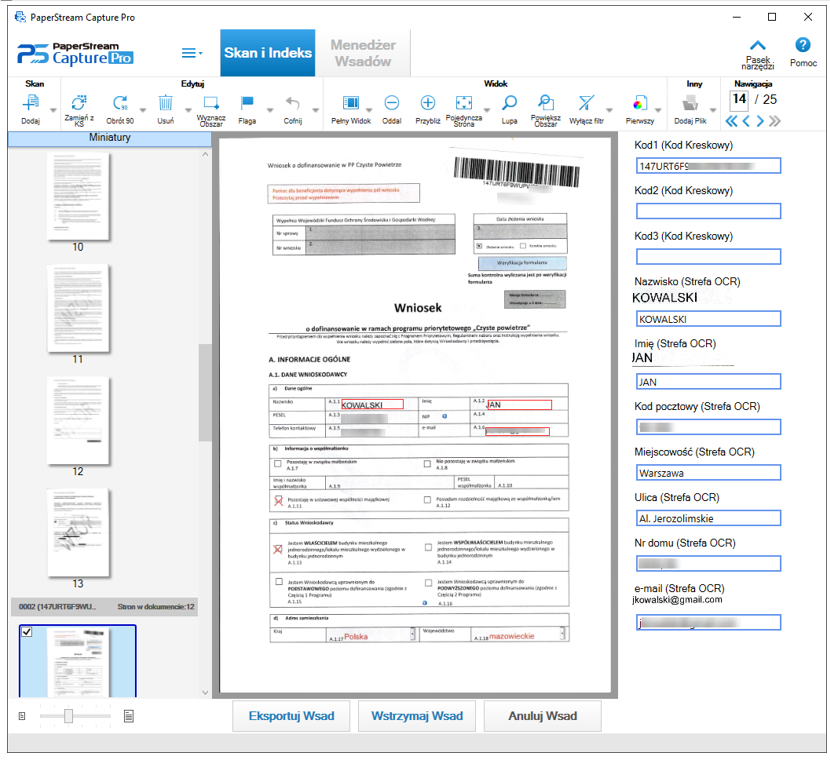Select the Skan i Indeks tab
The image size is (830, 761).
click(266, 53)
